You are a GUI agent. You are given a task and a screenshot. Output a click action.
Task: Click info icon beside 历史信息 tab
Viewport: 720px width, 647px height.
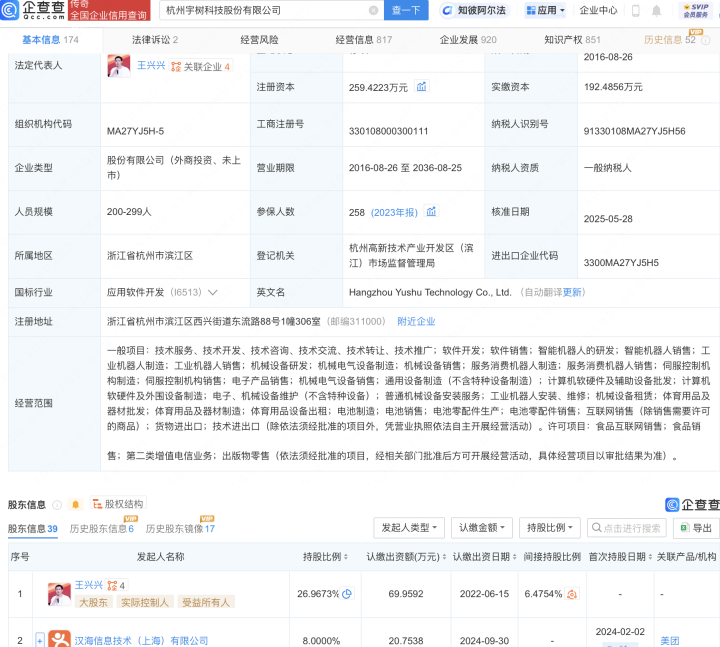[706, 40]
